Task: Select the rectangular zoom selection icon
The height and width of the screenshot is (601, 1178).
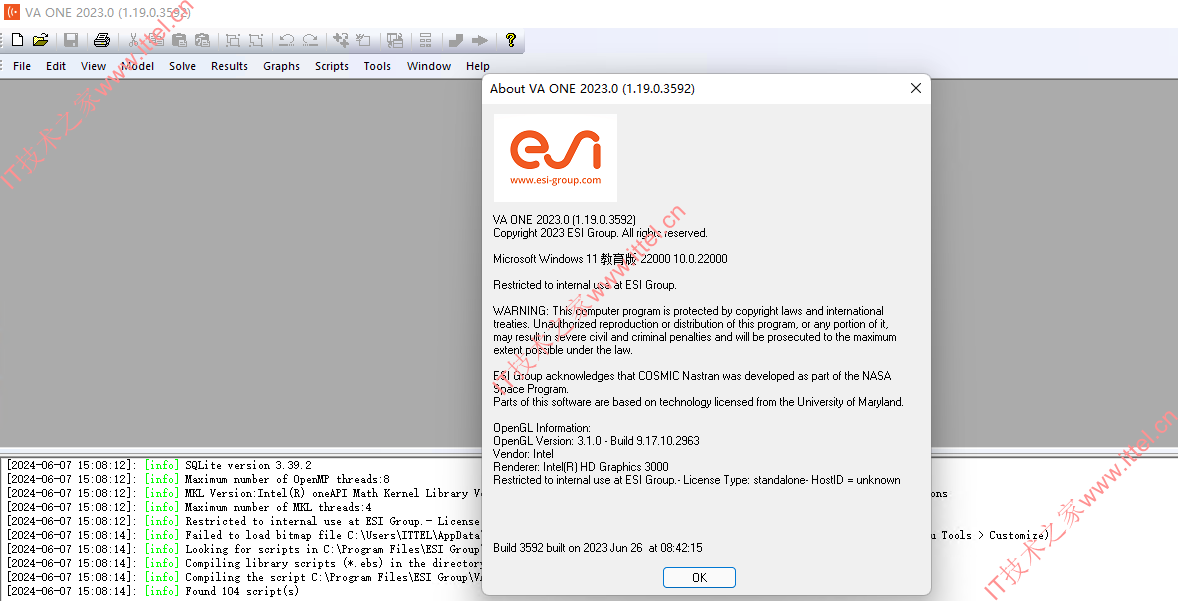Action: pos(232,41)
